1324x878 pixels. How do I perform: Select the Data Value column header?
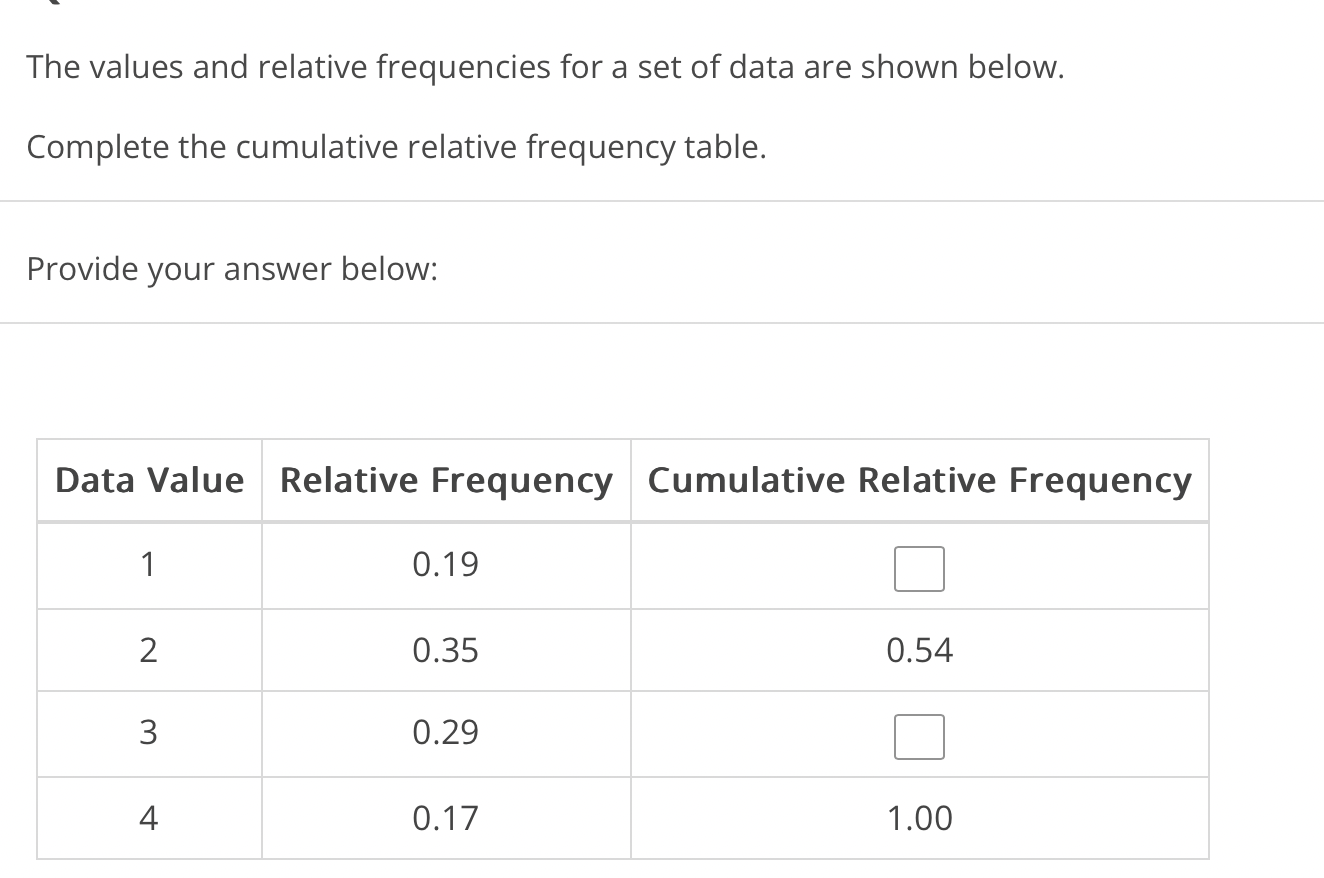point(149,481)
